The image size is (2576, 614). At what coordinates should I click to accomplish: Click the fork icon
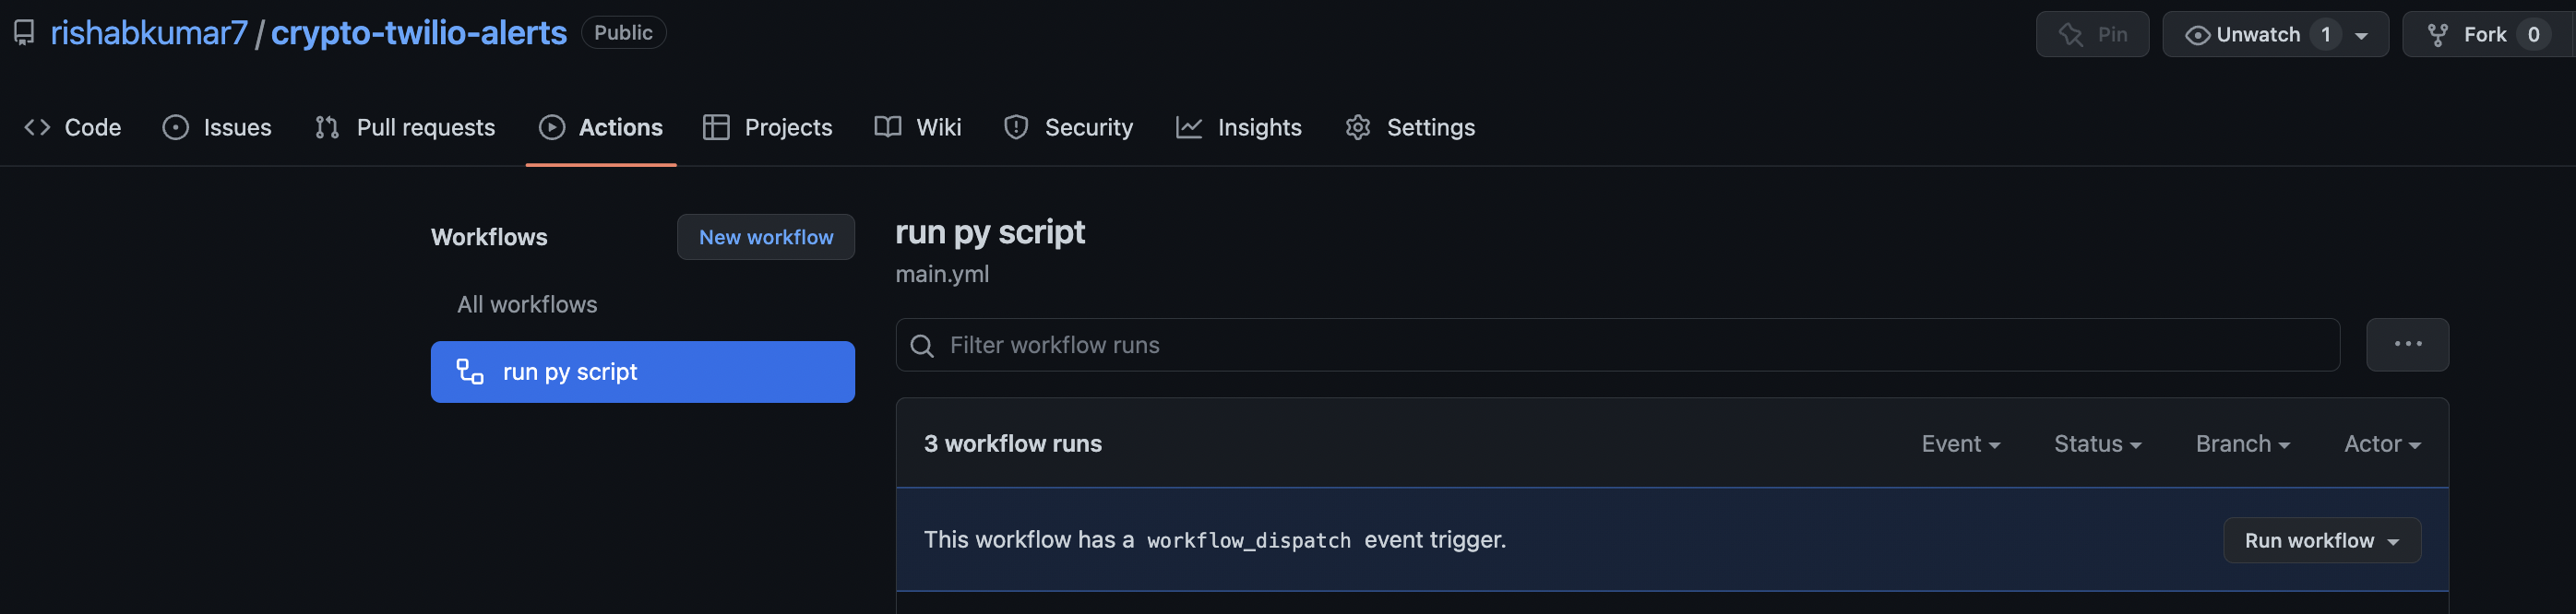click(2438, 35)
